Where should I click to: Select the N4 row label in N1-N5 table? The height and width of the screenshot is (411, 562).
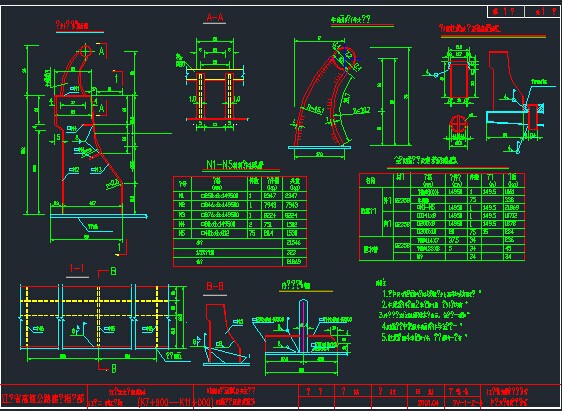[182, 224]
